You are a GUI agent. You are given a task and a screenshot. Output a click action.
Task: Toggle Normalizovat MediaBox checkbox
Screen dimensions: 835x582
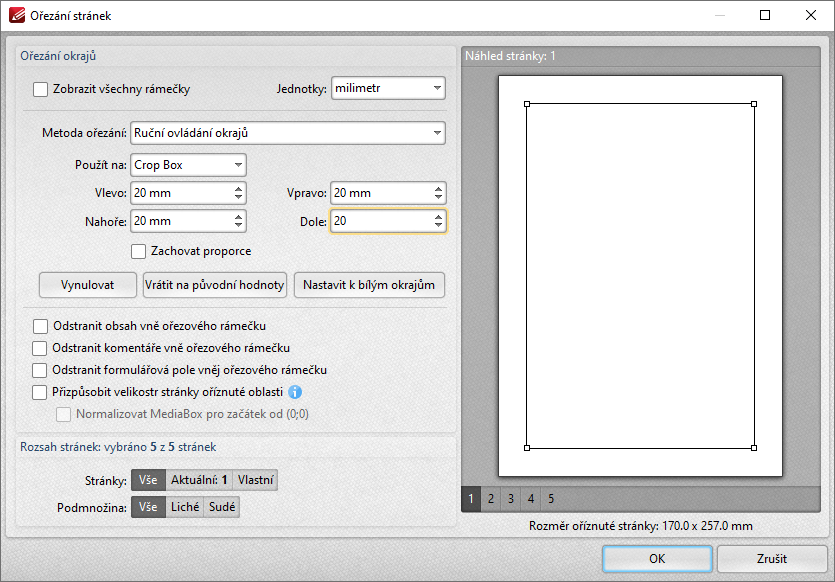click(x=63, y=414)
